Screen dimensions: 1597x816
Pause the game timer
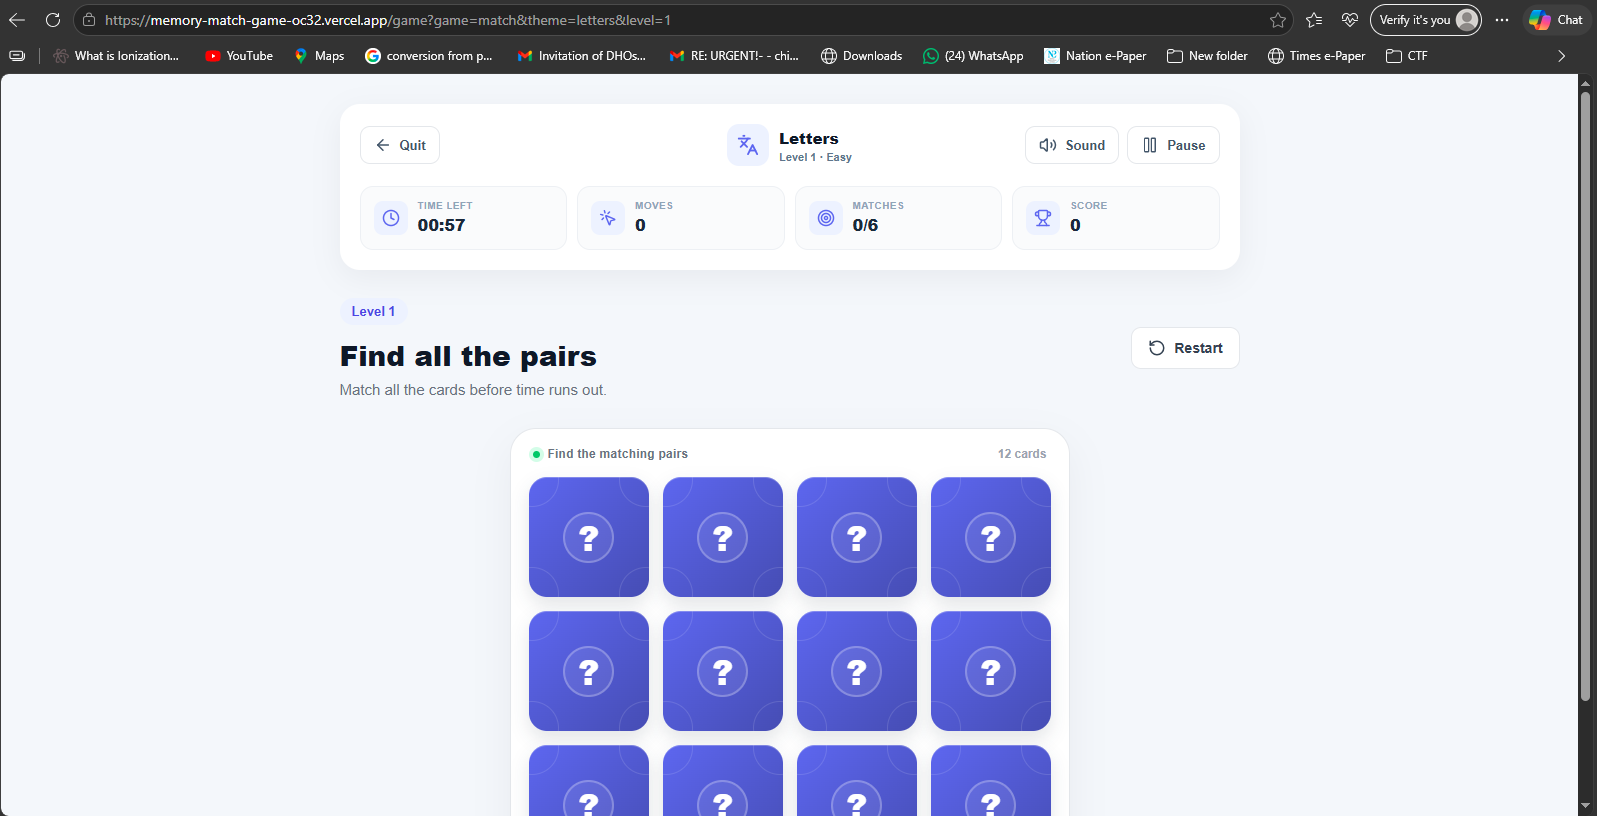1173,145
